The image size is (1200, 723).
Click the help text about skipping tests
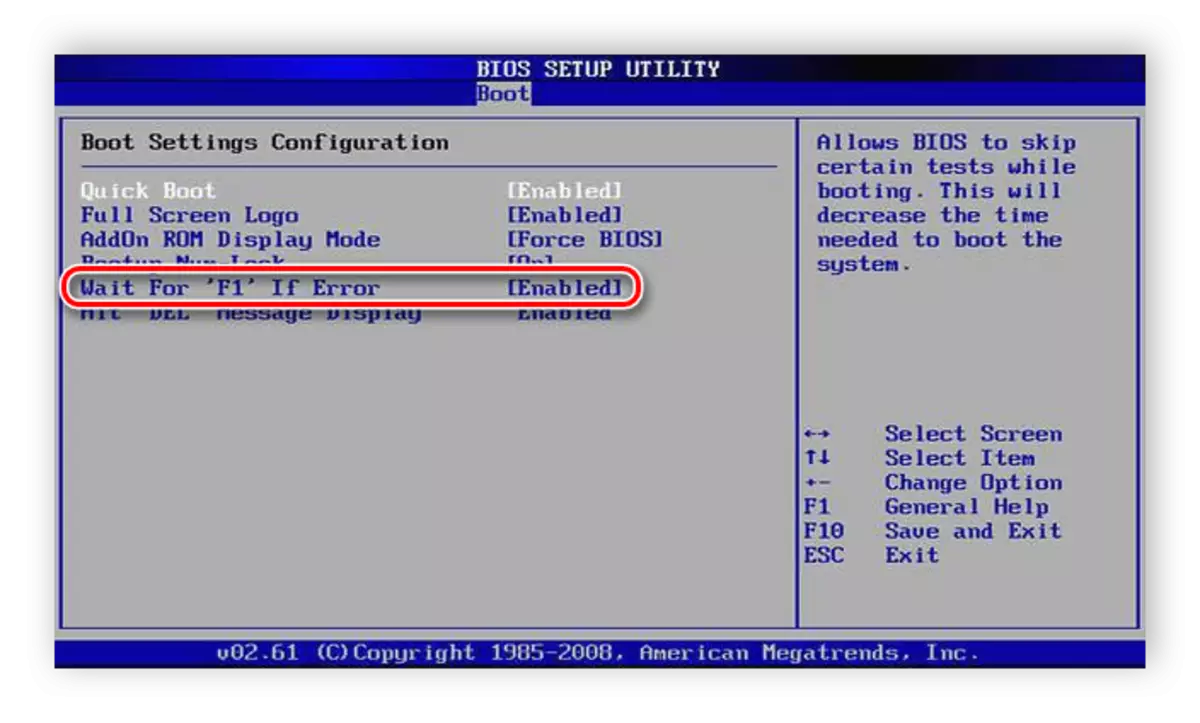[x=946, y=203]
